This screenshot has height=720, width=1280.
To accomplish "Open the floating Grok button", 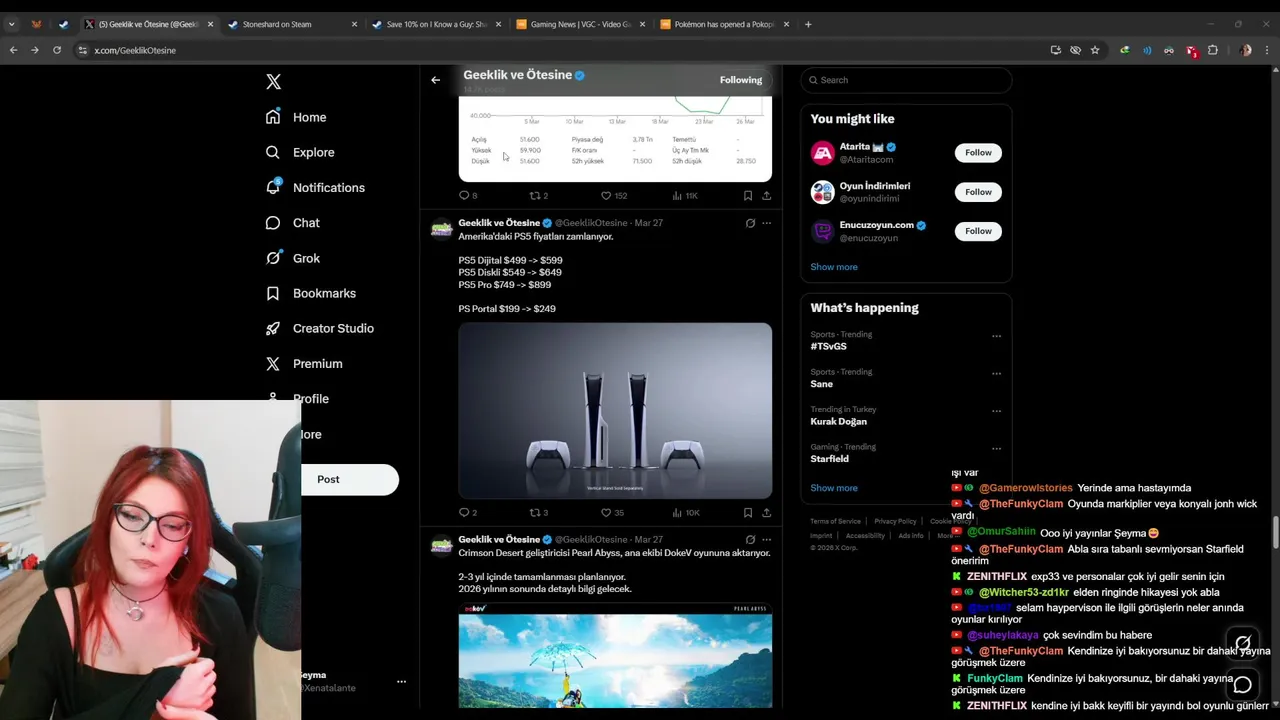I will point(1242,643).
